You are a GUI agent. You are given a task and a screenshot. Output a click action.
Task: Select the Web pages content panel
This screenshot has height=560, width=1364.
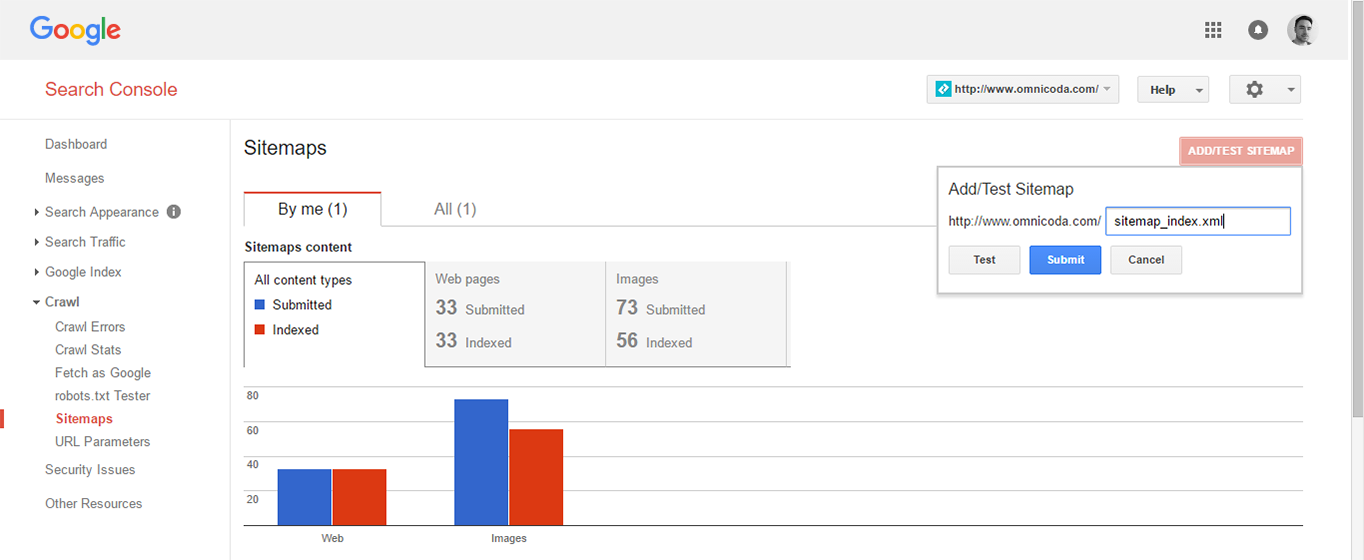(516, 314)
